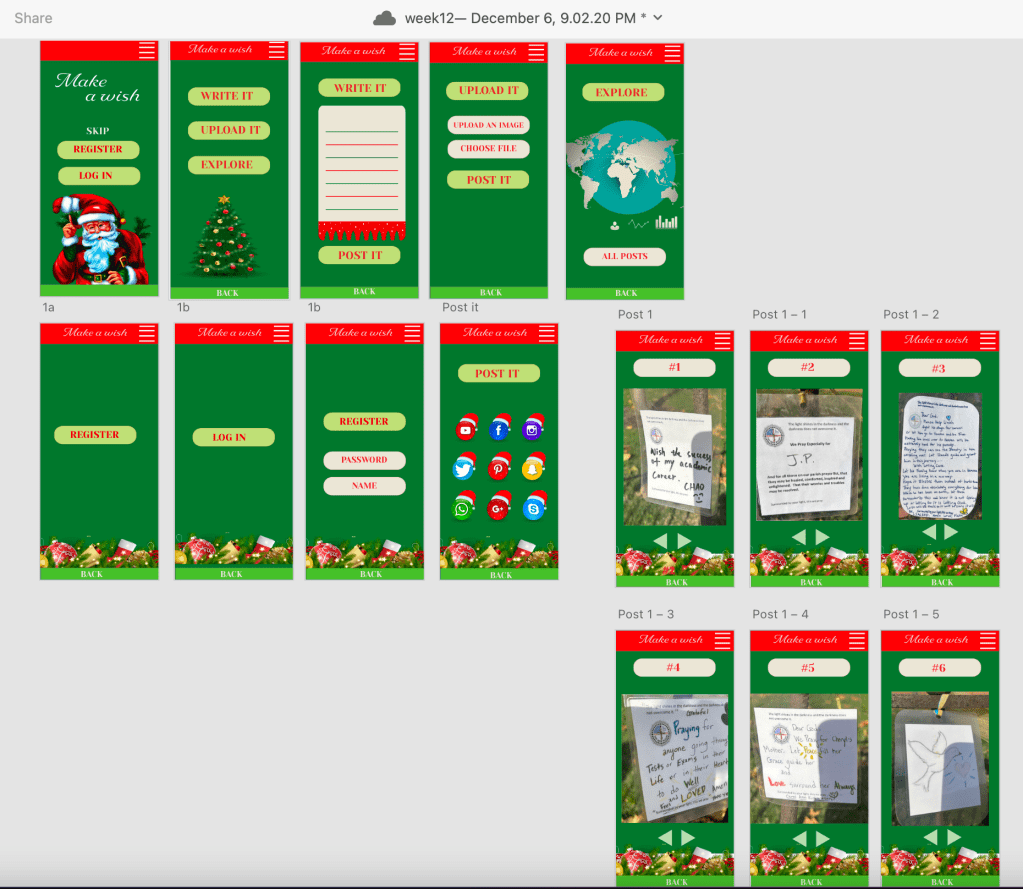Click the Share button
This screenshot has width=1023, height=889.
(33, 18)
